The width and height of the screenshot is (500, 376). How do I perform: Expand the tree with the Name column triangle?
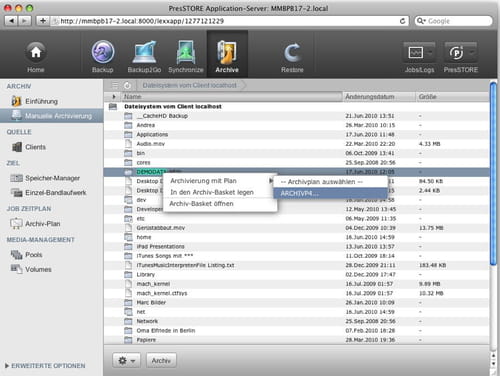coord(114,97)
